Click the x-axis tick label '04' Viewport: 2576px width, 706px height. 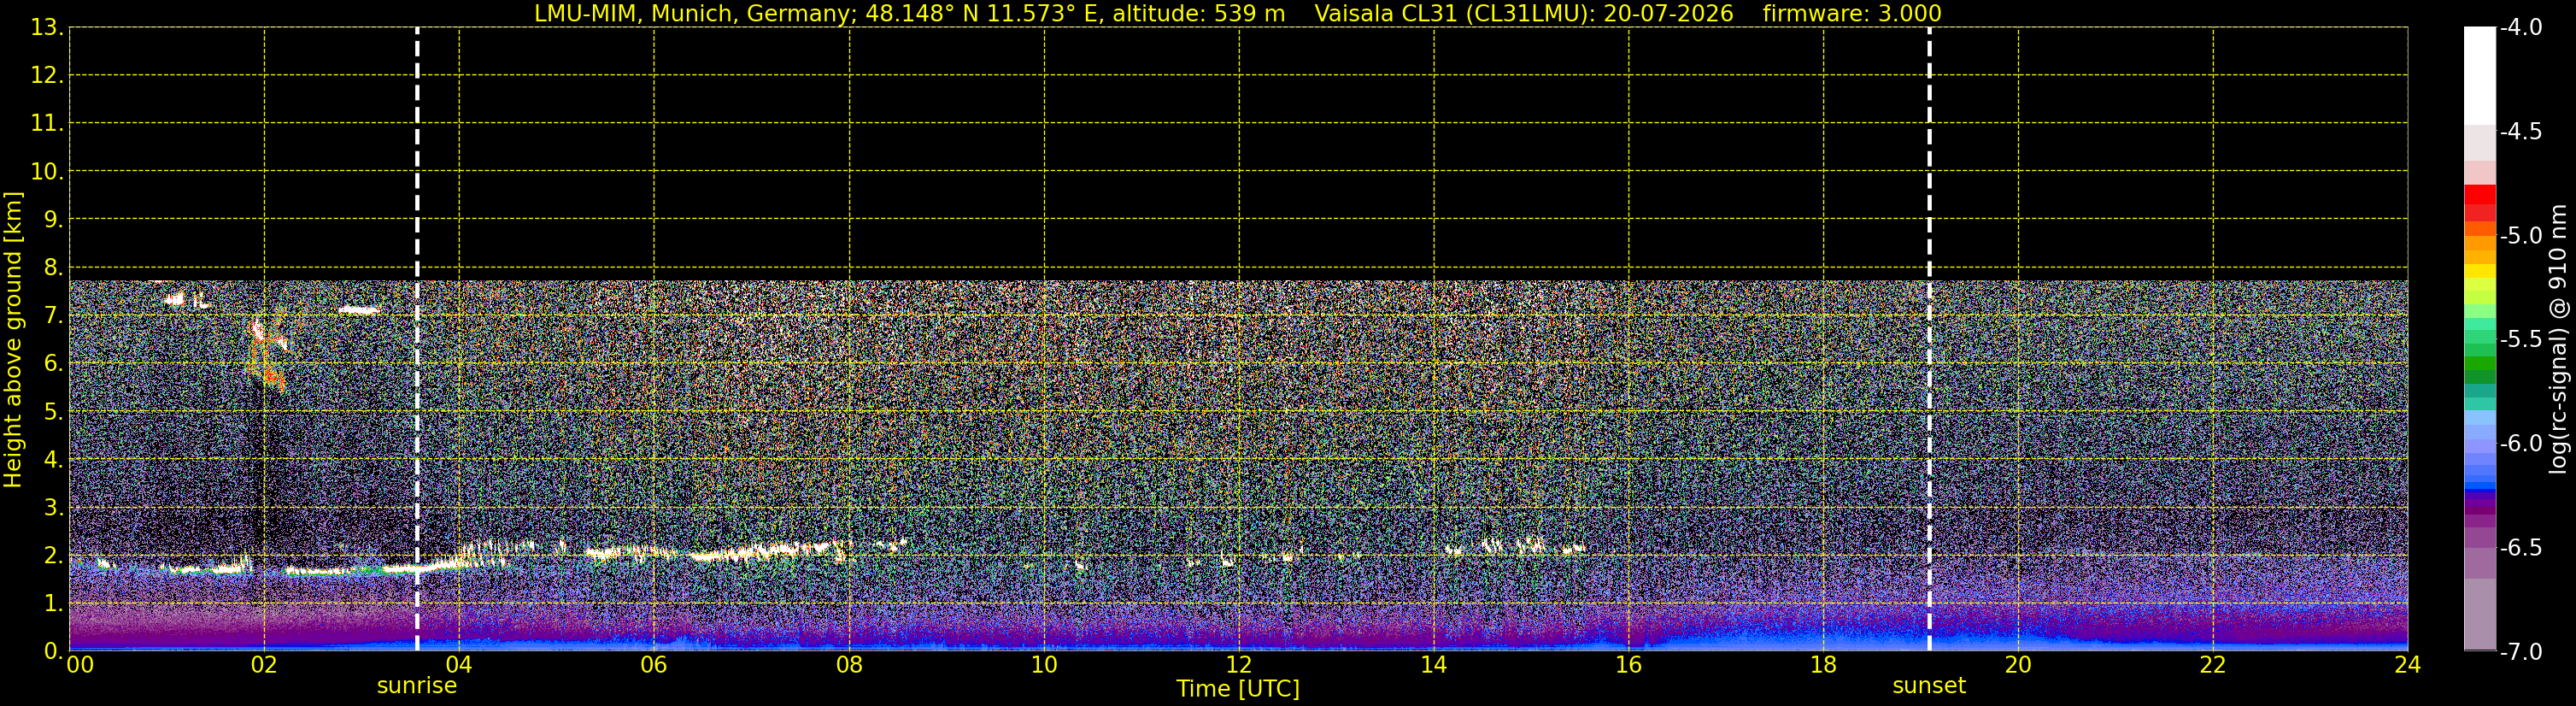459,666
